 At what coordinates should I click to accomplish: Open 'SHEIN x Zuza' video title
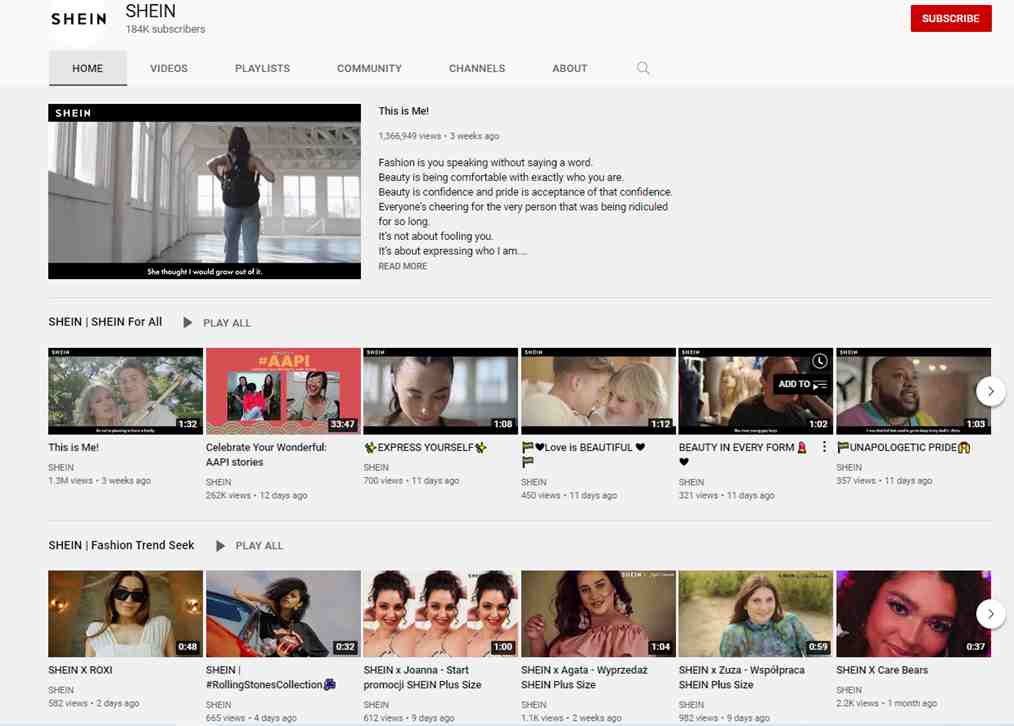pos(742,677)
